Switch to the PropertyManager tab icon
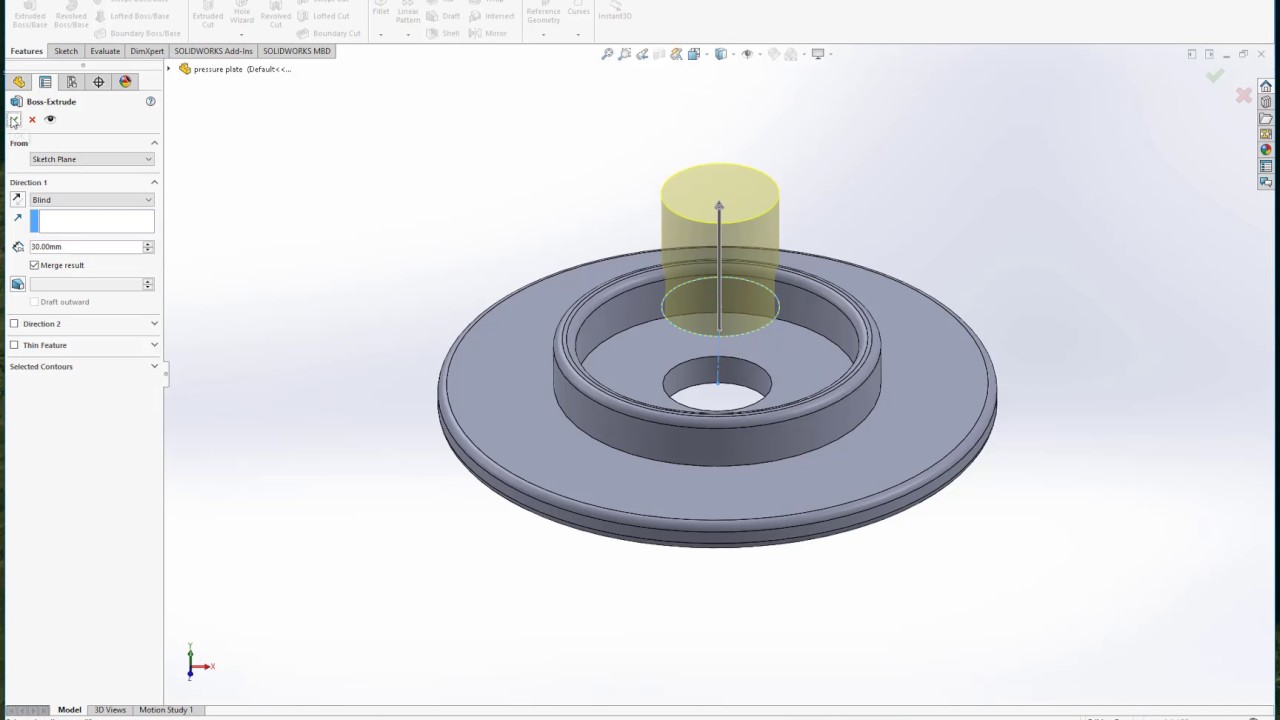Image resolution: width=1280 pixels, height=720 pixels. 45,82
